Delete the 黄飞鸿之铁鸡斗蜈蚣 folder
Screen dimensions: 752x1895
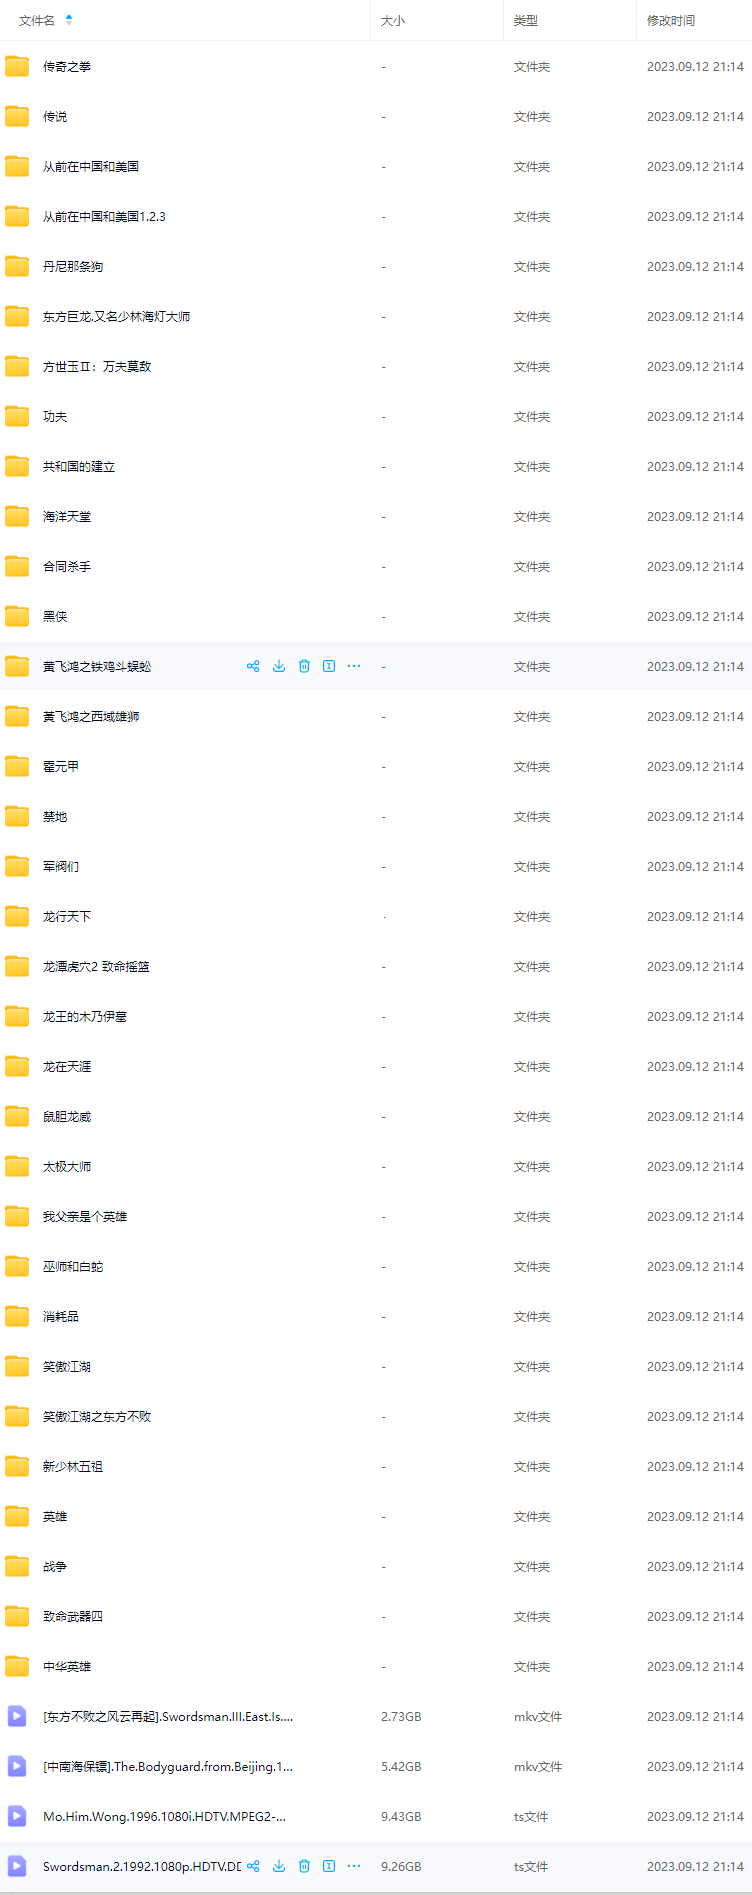[x=304, y=666]
